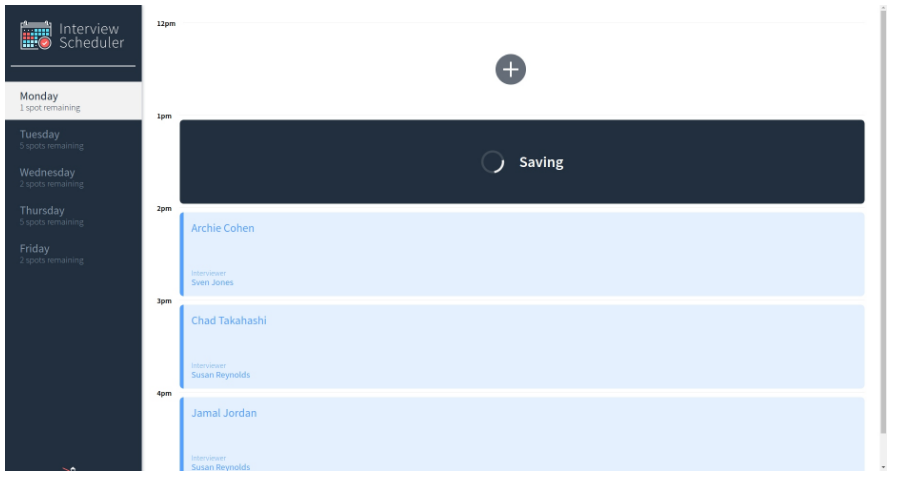The height and width of the screenshot is (480, 897).
Task: Switch to Tuesday in the sidebar
Action: (73, 139)
